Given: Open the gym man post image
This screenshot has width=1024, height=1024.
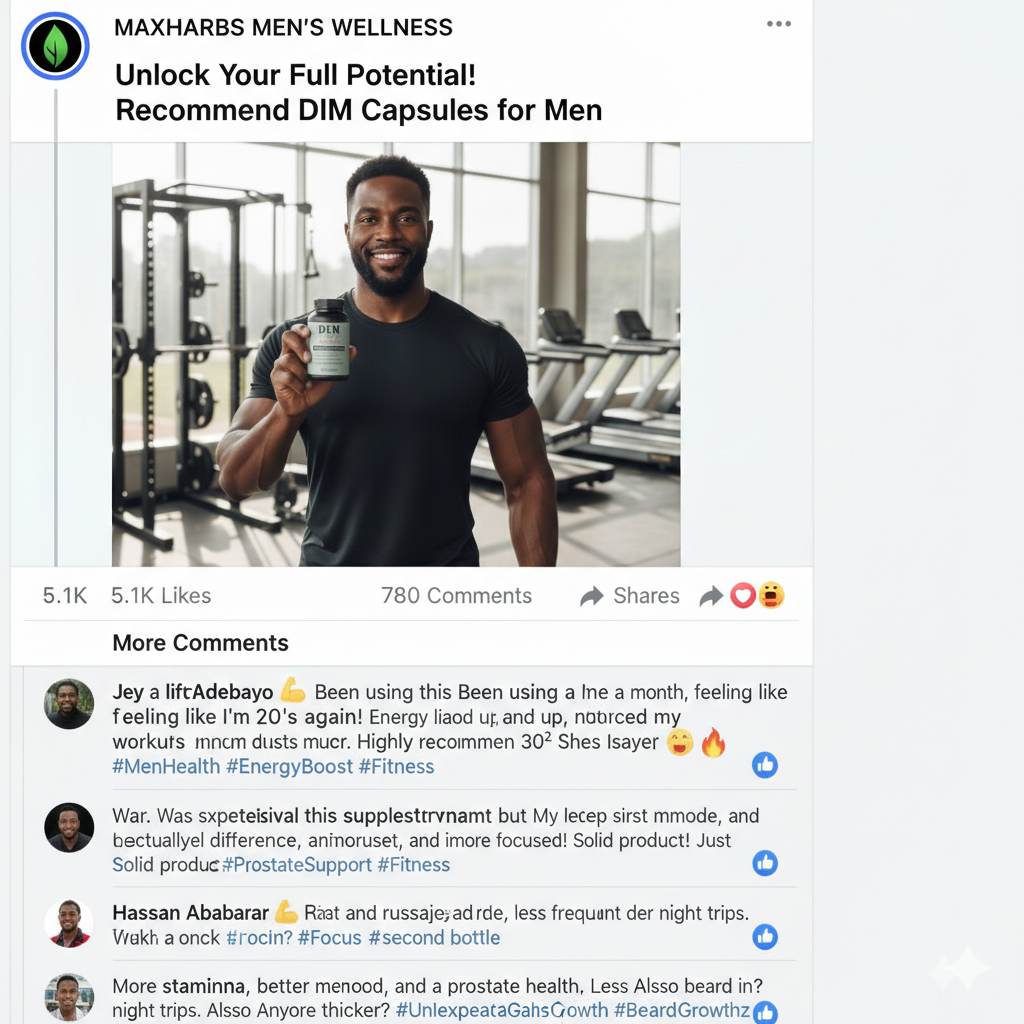Looking at the screenshot, I should pyautogui.click(x=396, y=355).
